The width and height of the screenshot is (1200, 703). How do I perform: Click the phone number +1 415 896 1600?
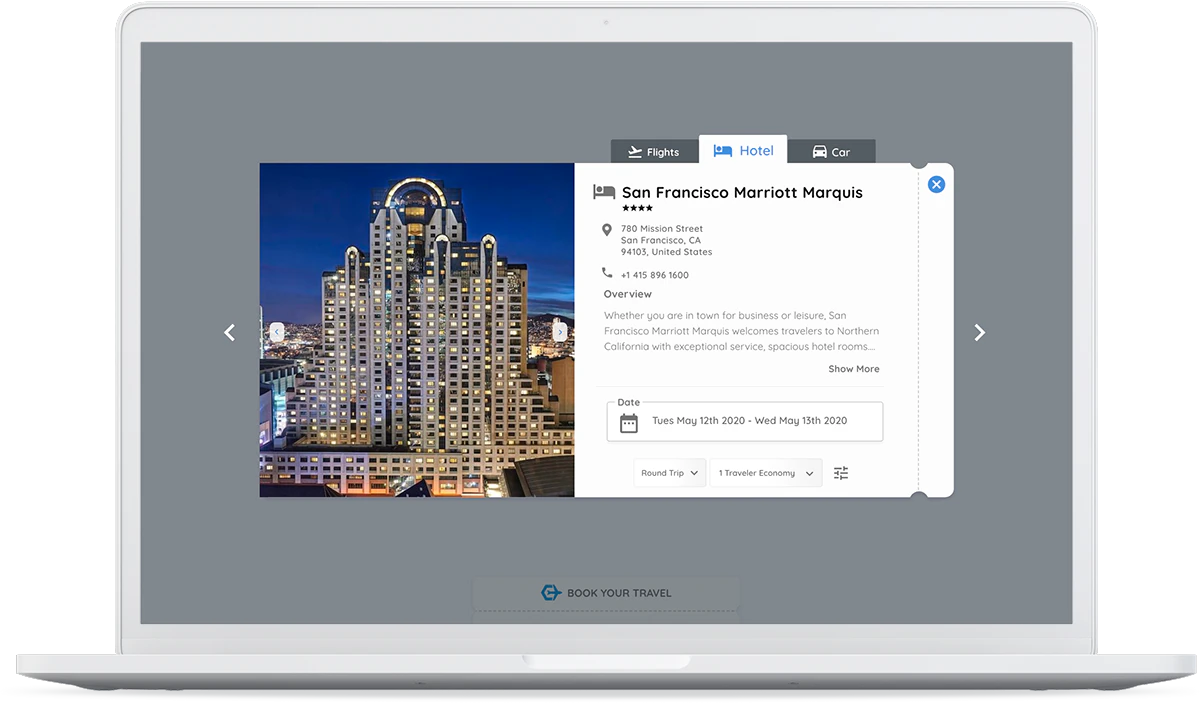pos(655,275)
